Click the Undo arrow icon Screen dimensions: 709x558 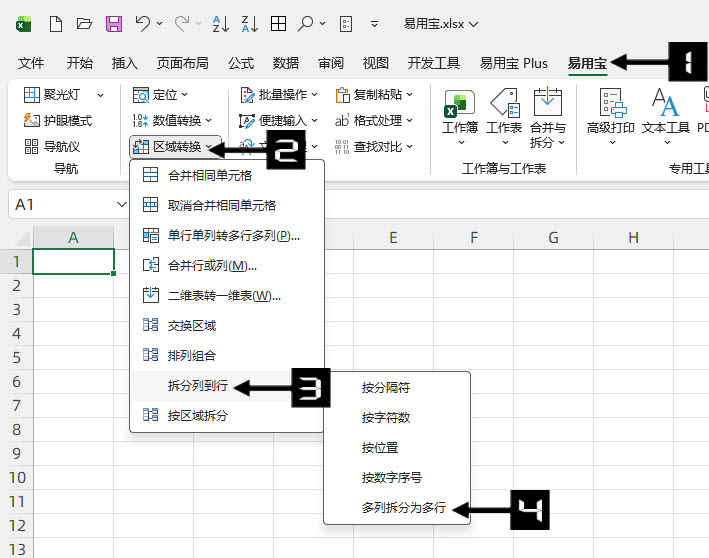143,23
